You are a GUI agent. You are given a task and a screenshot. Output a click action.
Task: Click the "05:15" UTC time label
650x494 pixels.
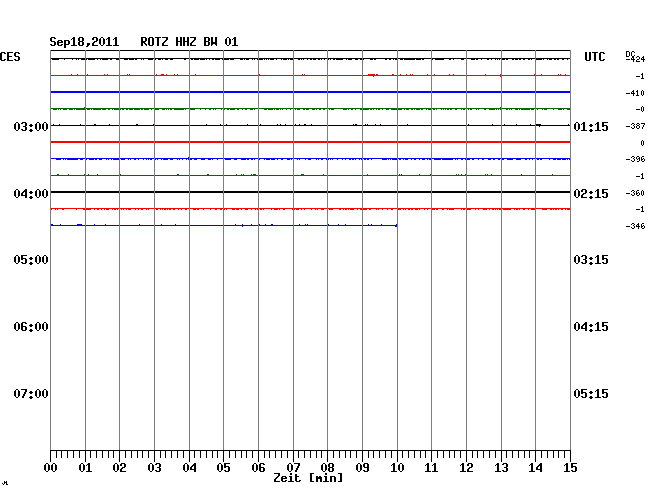591,393
